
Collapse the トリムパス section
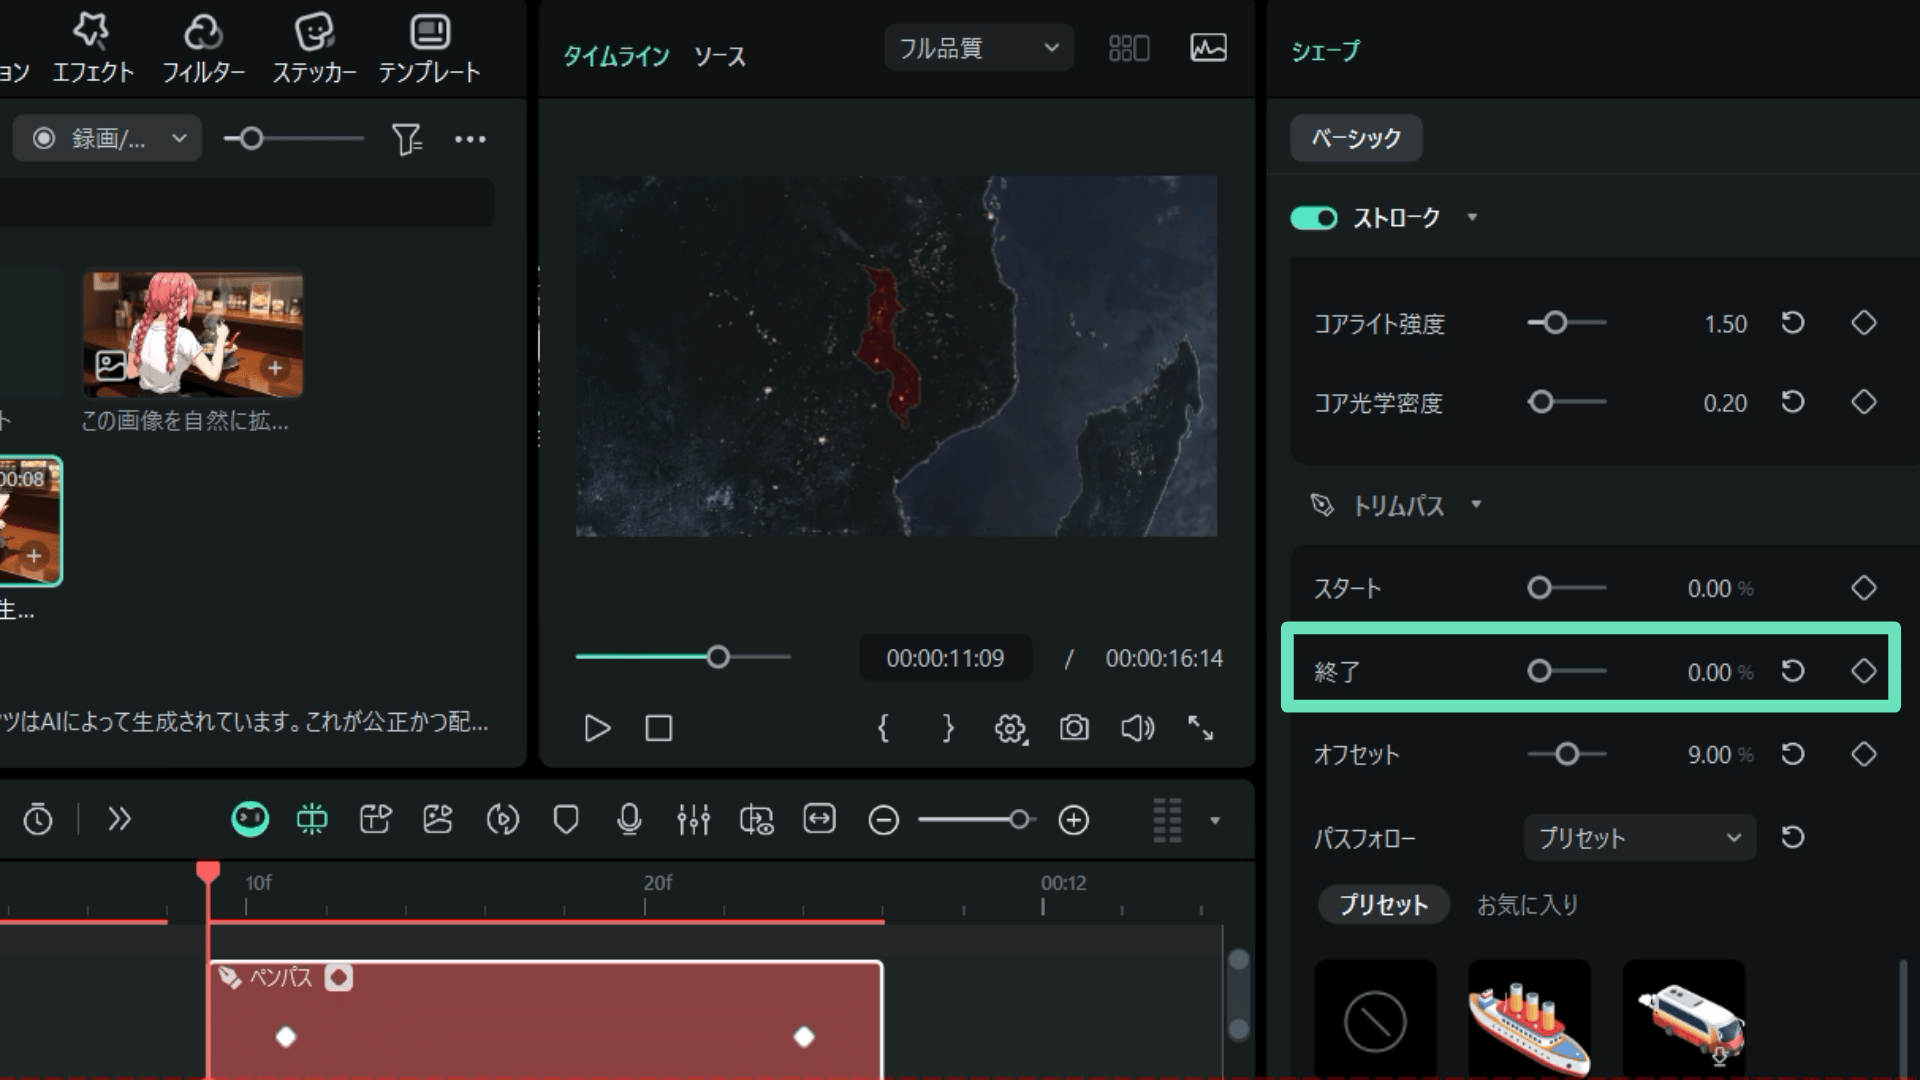[x=1476, y=505]
